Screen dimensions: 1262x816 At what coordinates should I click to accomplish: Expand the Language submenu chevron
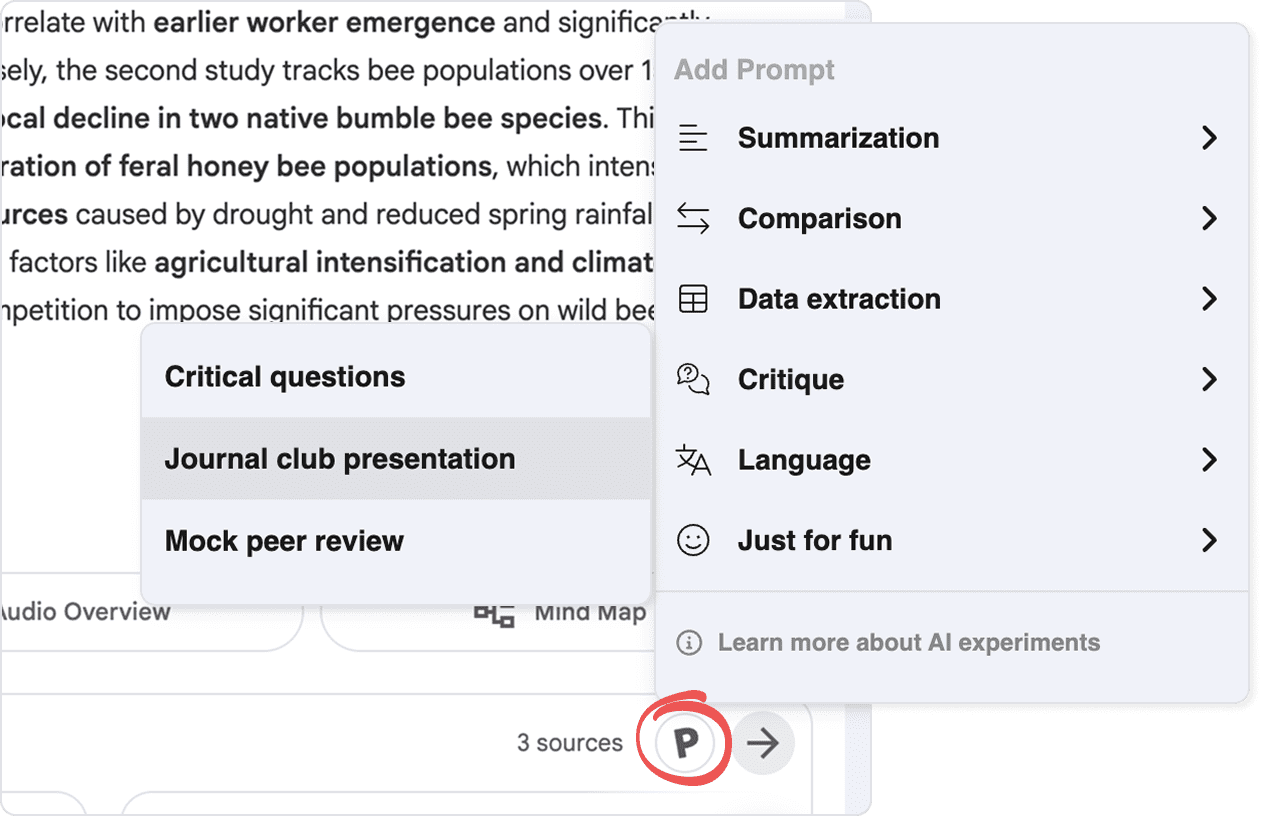tap(1209, 460)
